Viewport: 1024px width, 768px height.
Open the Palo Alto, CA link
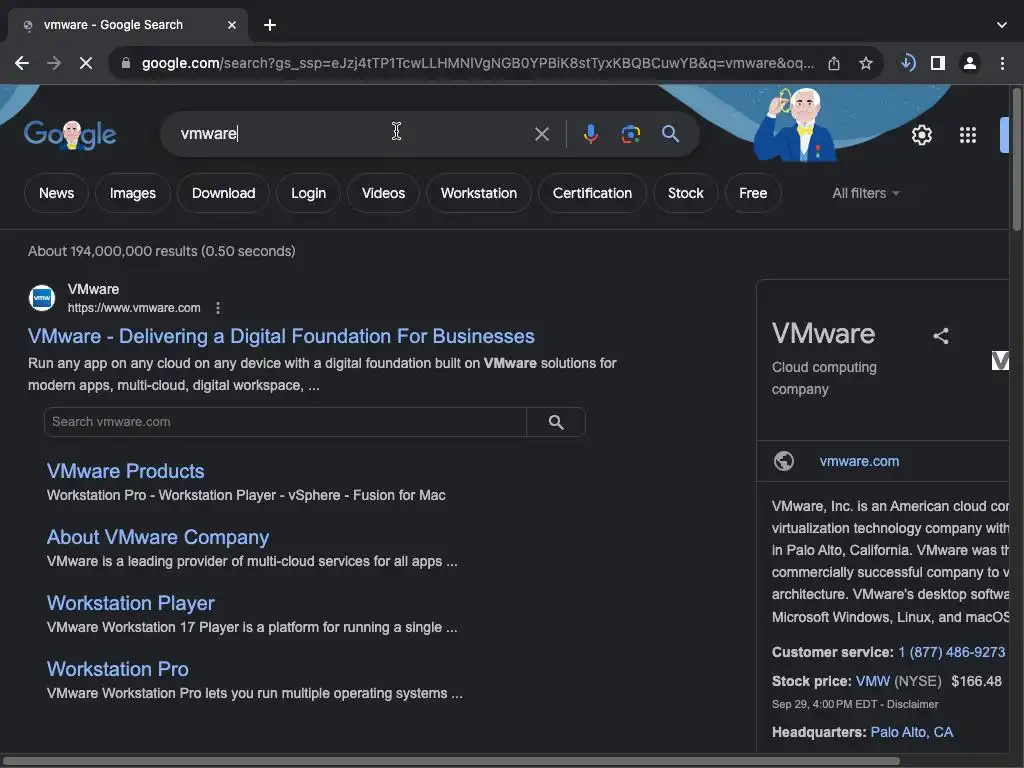[912, 732]
